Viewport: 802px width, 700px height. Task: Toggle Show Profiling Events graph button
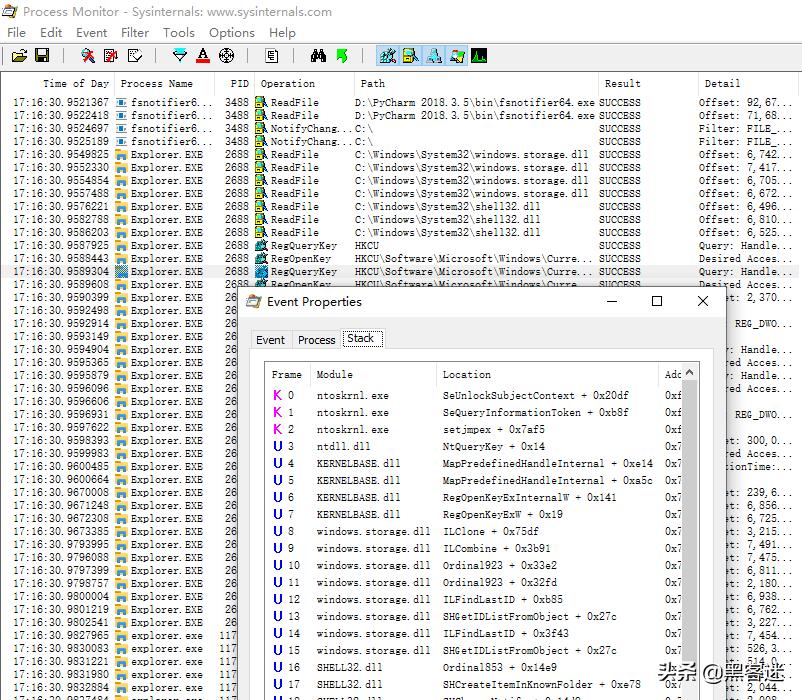point(480,56)
